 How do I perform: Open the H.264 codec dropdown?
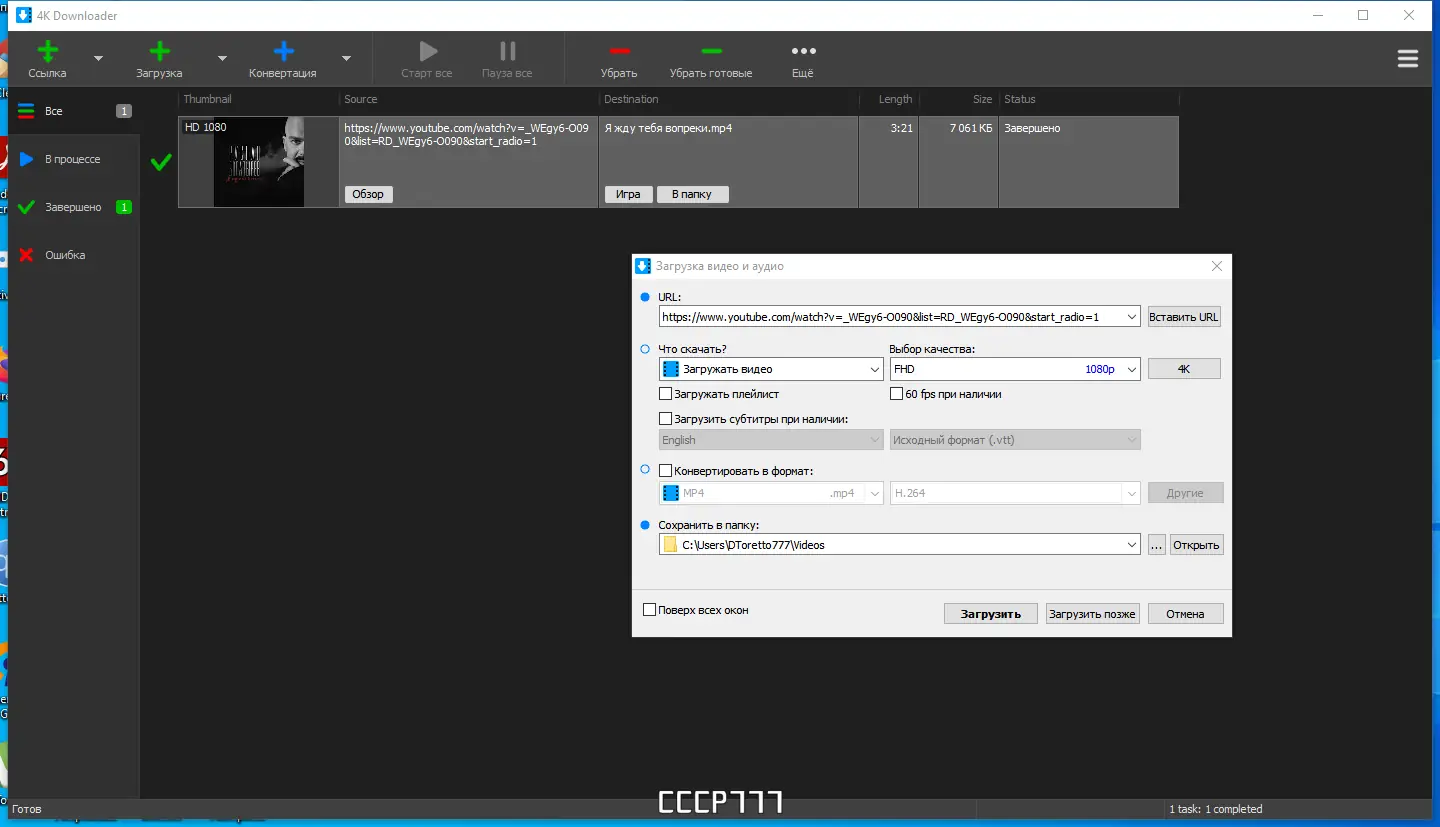click(1015, 493)
